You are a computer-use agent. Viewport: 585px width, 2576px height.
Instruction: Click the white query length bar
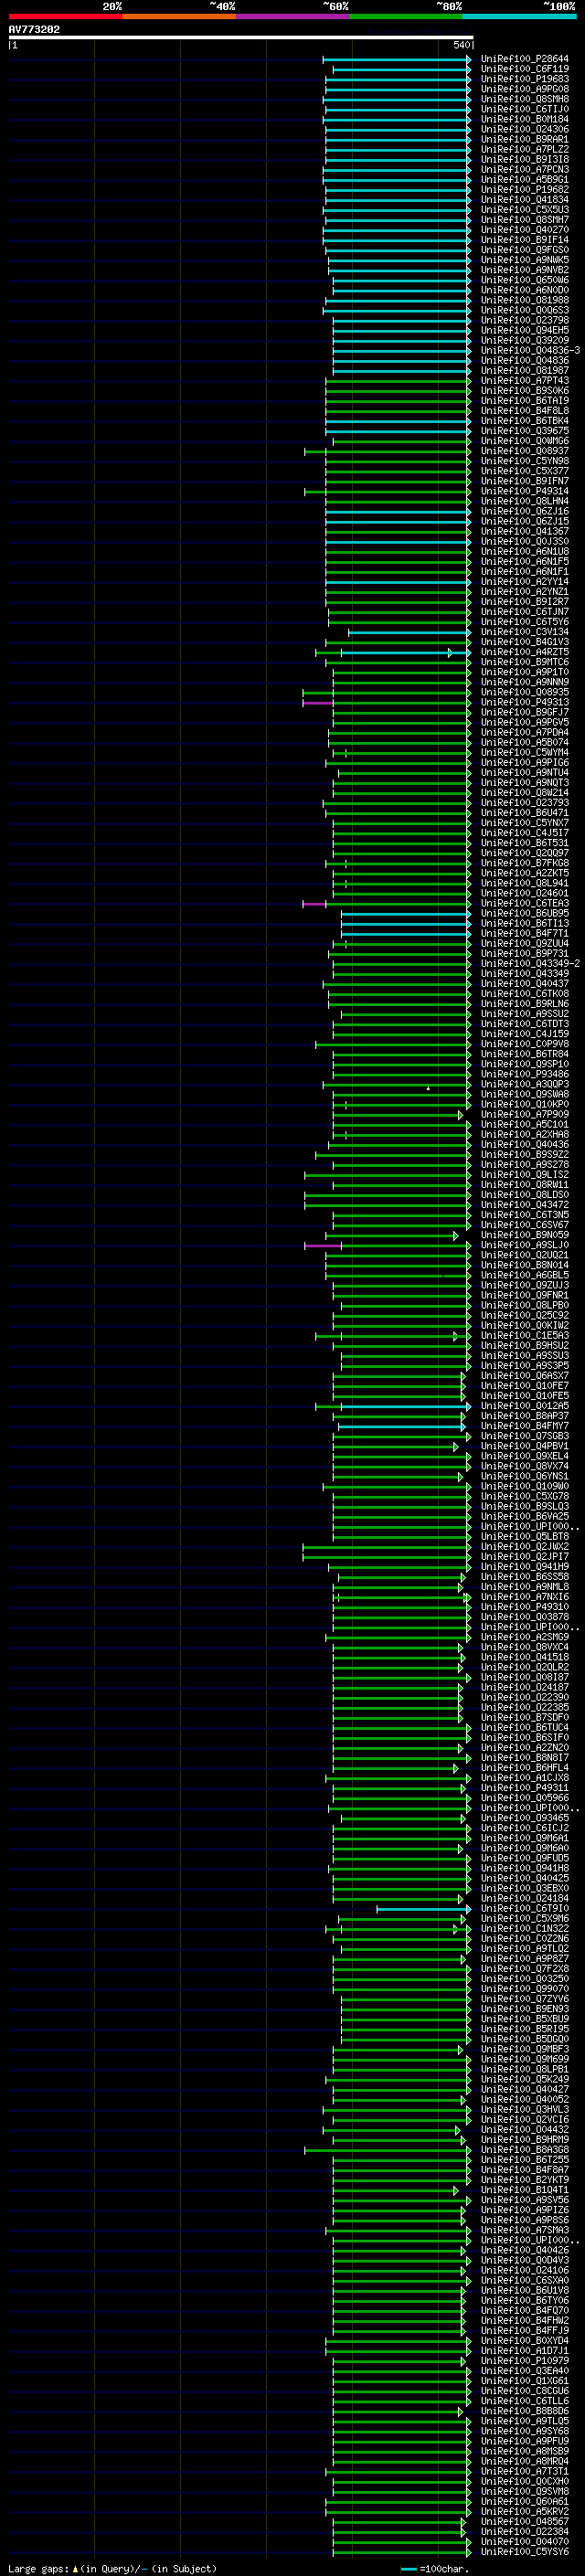(241, 38)
